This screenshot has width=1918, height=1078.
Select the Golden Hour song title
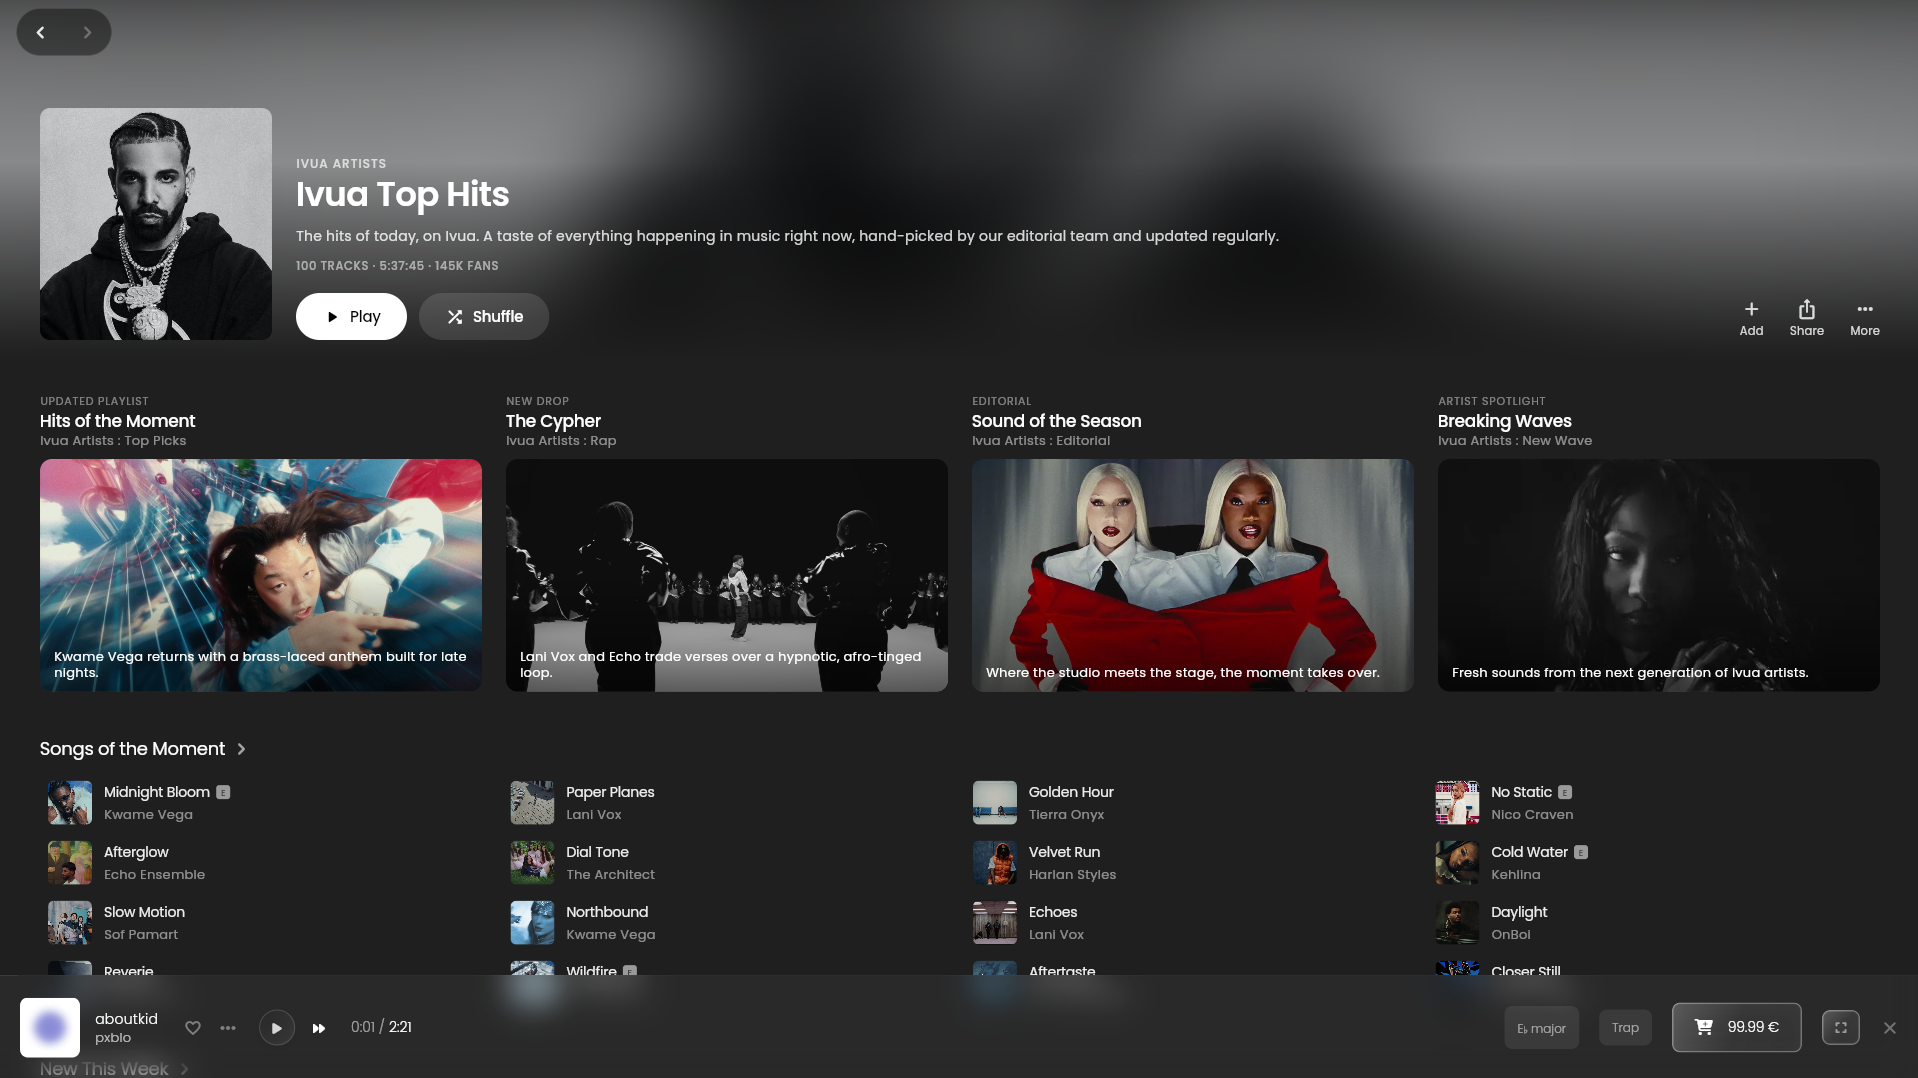click(1071, 792)
